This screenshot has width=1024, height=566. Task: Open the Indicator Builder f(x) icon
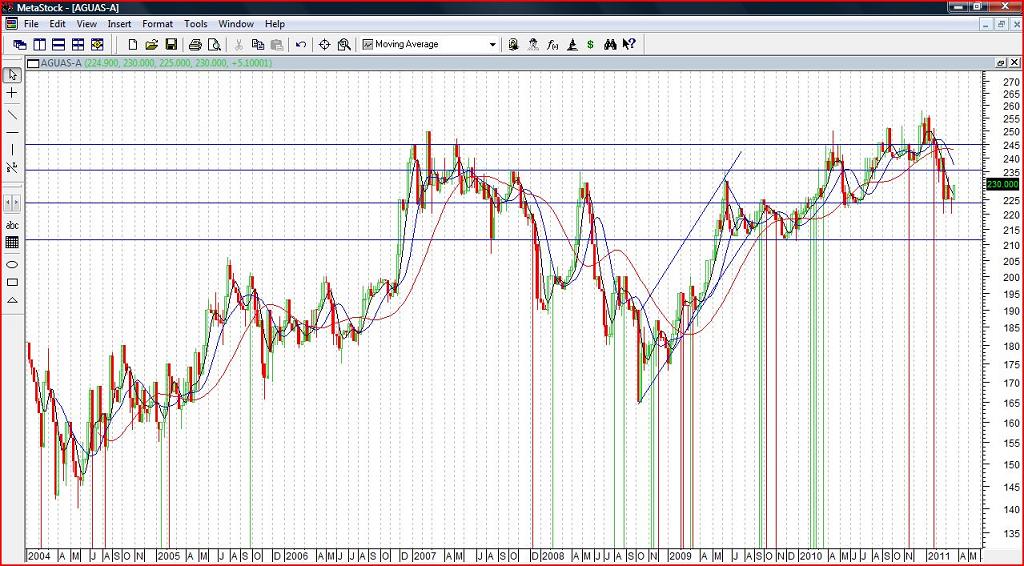552,44
